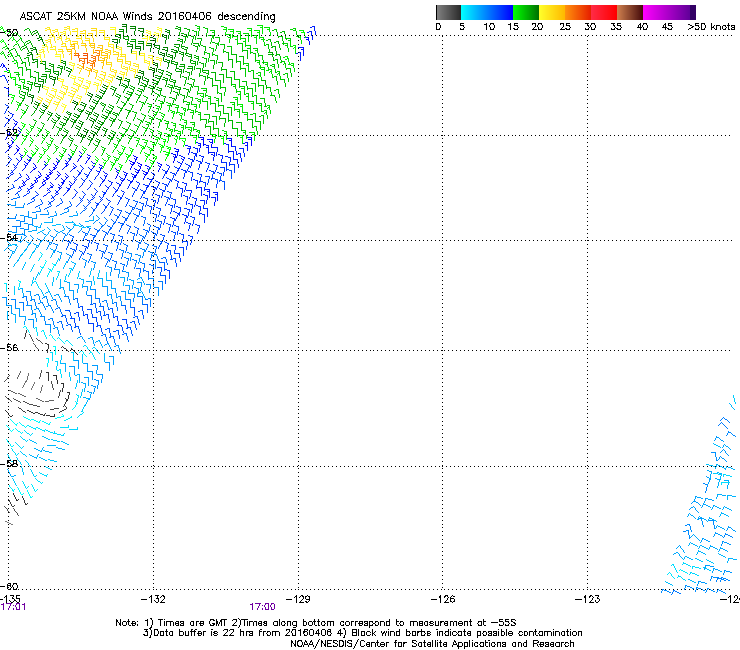The image size is (740, 650).
Task: Click the NOAA/NESDIS credit line
Action: 432,644
